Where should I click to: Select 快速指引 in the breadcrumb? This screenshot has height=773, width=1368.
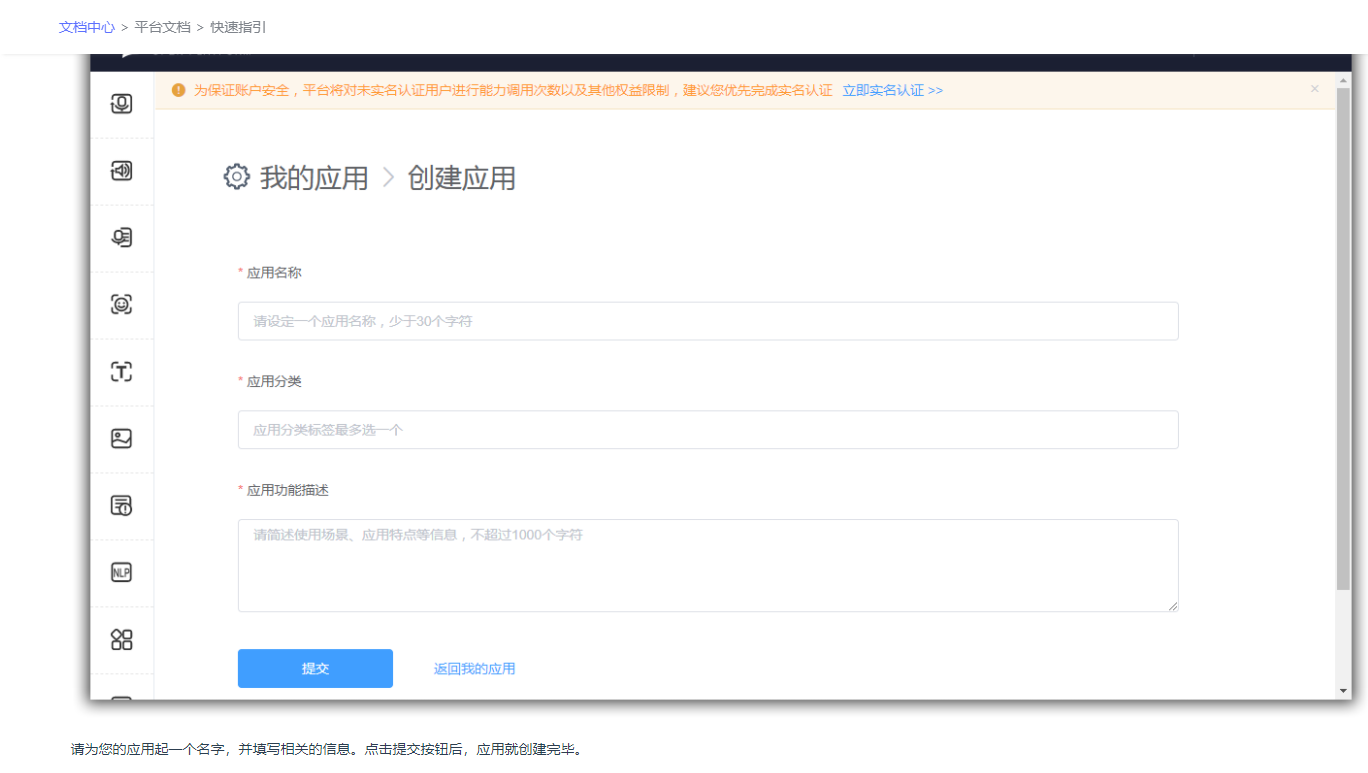point(239,27)
